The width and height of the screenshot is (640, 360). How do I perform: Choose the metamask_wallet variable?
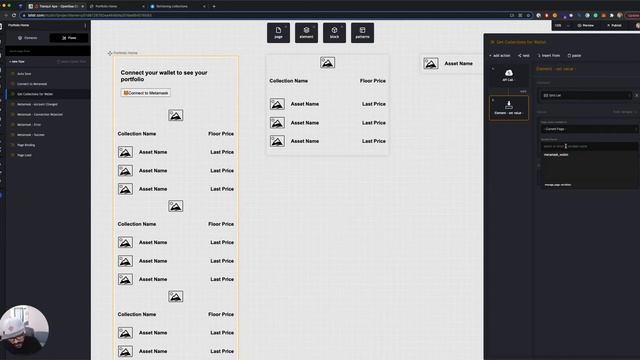pyautogui.click(x=556, y=155)
